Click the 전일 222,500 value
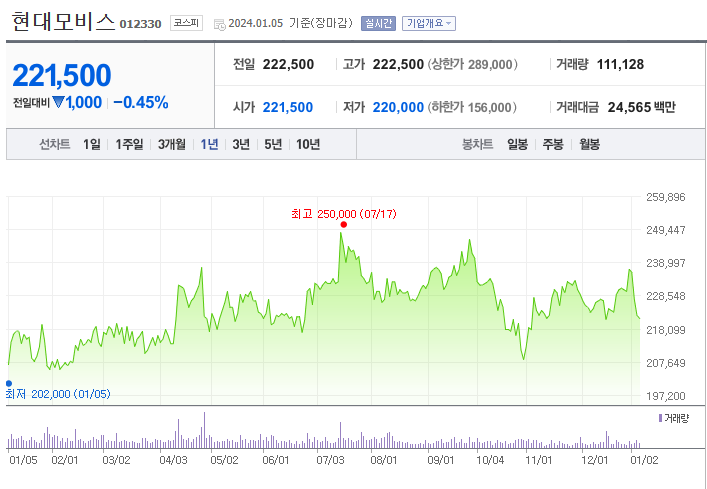Screen dimensions: 707x489 288,64
